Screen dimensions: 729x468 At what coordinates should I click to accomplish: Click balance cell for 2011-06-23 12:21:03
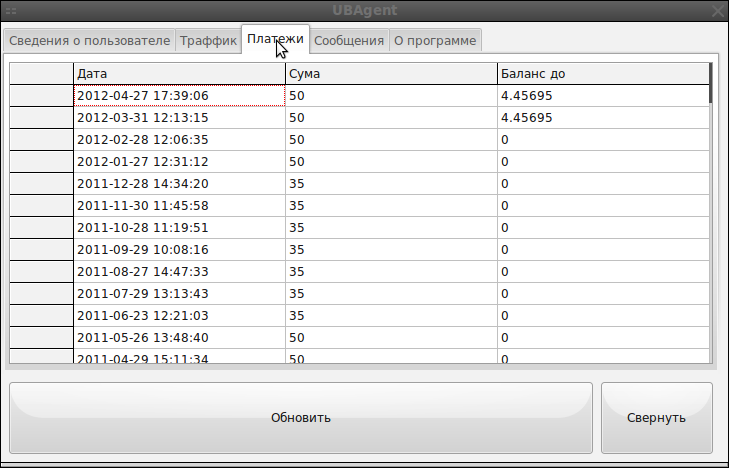click(x=602, y=316)
